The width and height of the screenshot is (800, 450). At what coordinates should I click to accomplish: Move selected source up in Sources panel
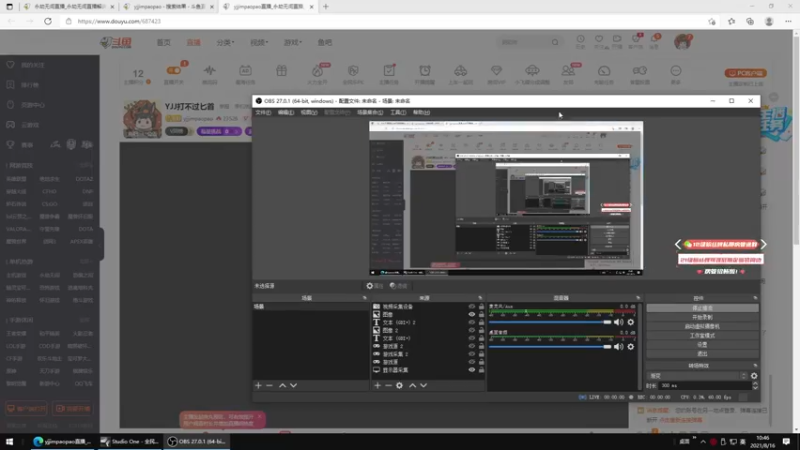412,386
